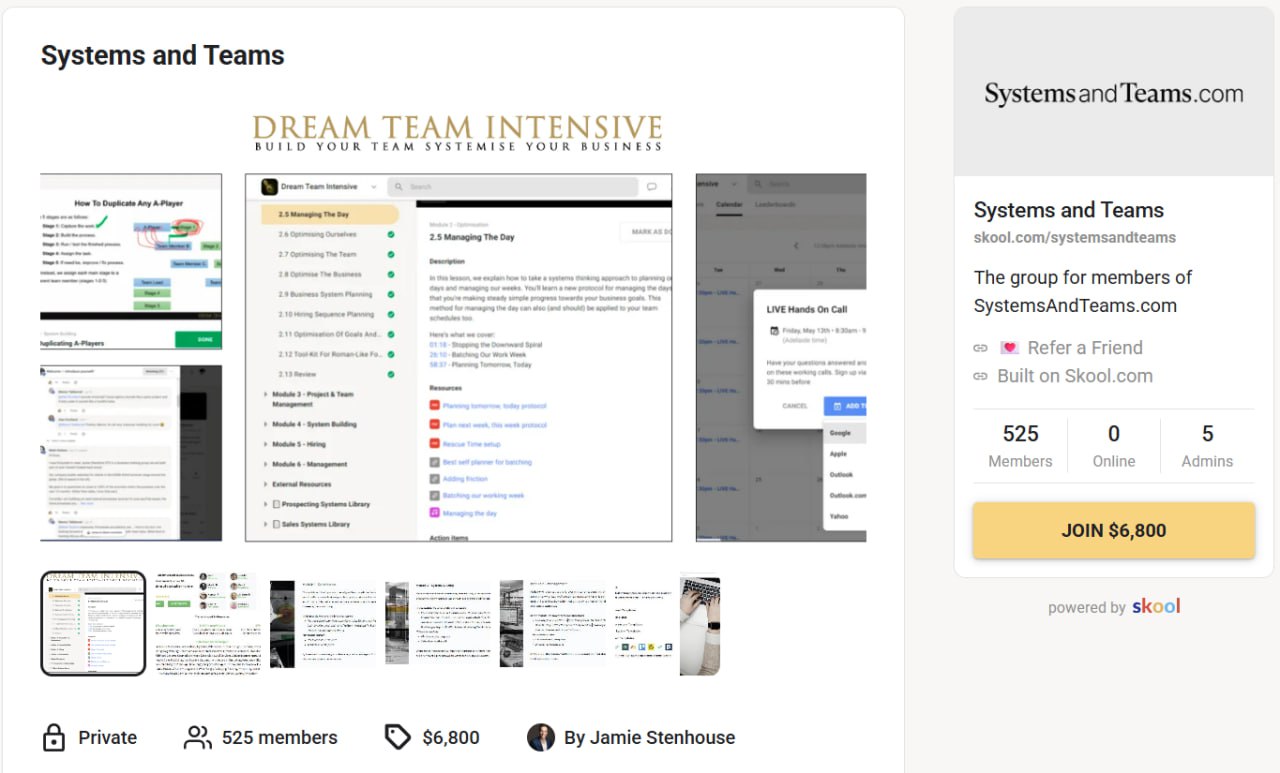
Task: Toggle completion check on 2.9 Business System Planning
Action: [x=391, y=295]
